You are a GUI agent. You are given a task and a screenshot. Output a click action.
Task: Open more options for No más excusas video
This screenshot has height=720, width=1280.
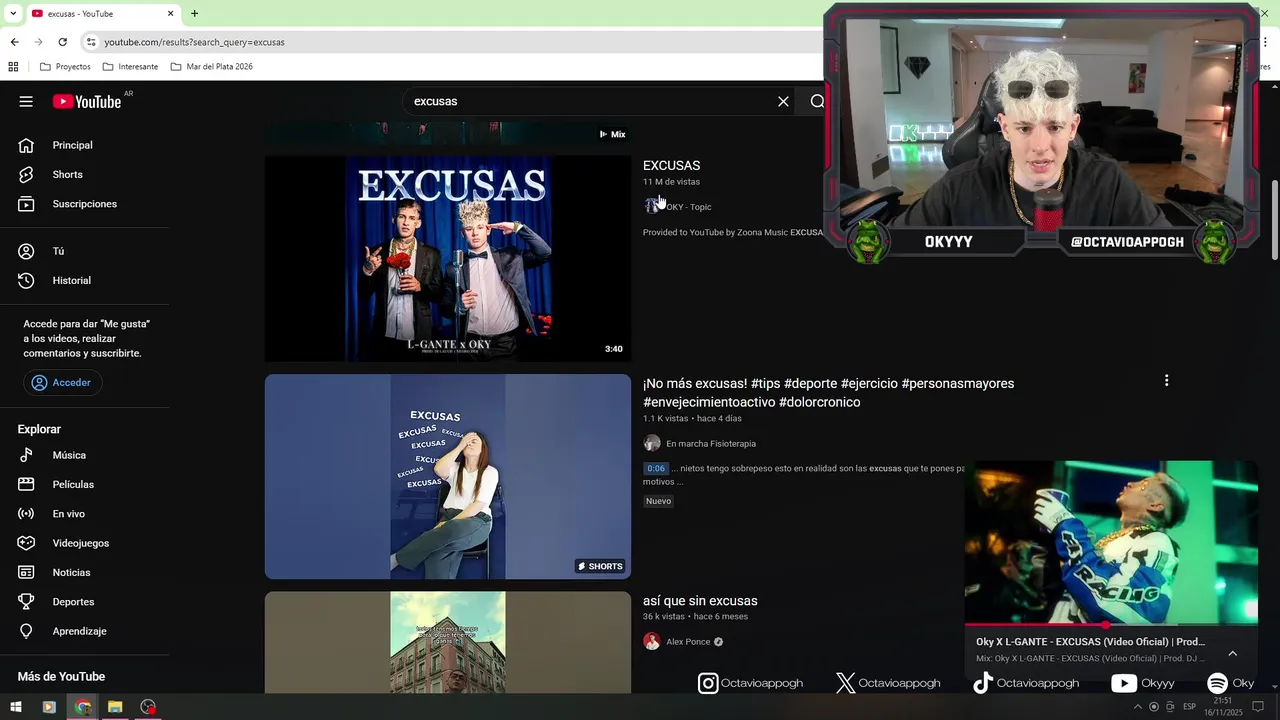tap(1166, 380)
